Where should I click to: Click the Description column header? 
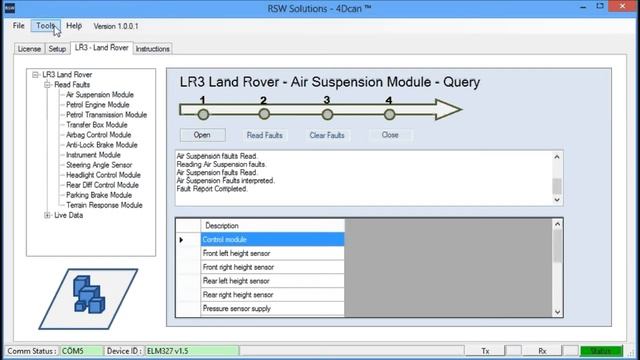[x=272, y=226]
